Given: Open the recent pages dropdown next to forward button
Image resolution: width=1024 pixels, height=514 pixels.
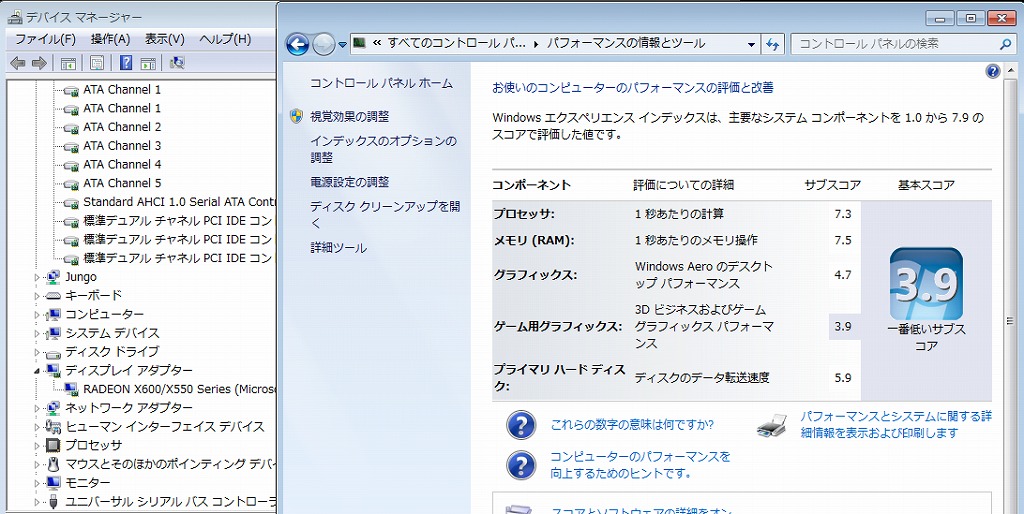Looking at the screenshot, I should (x=343, y=45).
